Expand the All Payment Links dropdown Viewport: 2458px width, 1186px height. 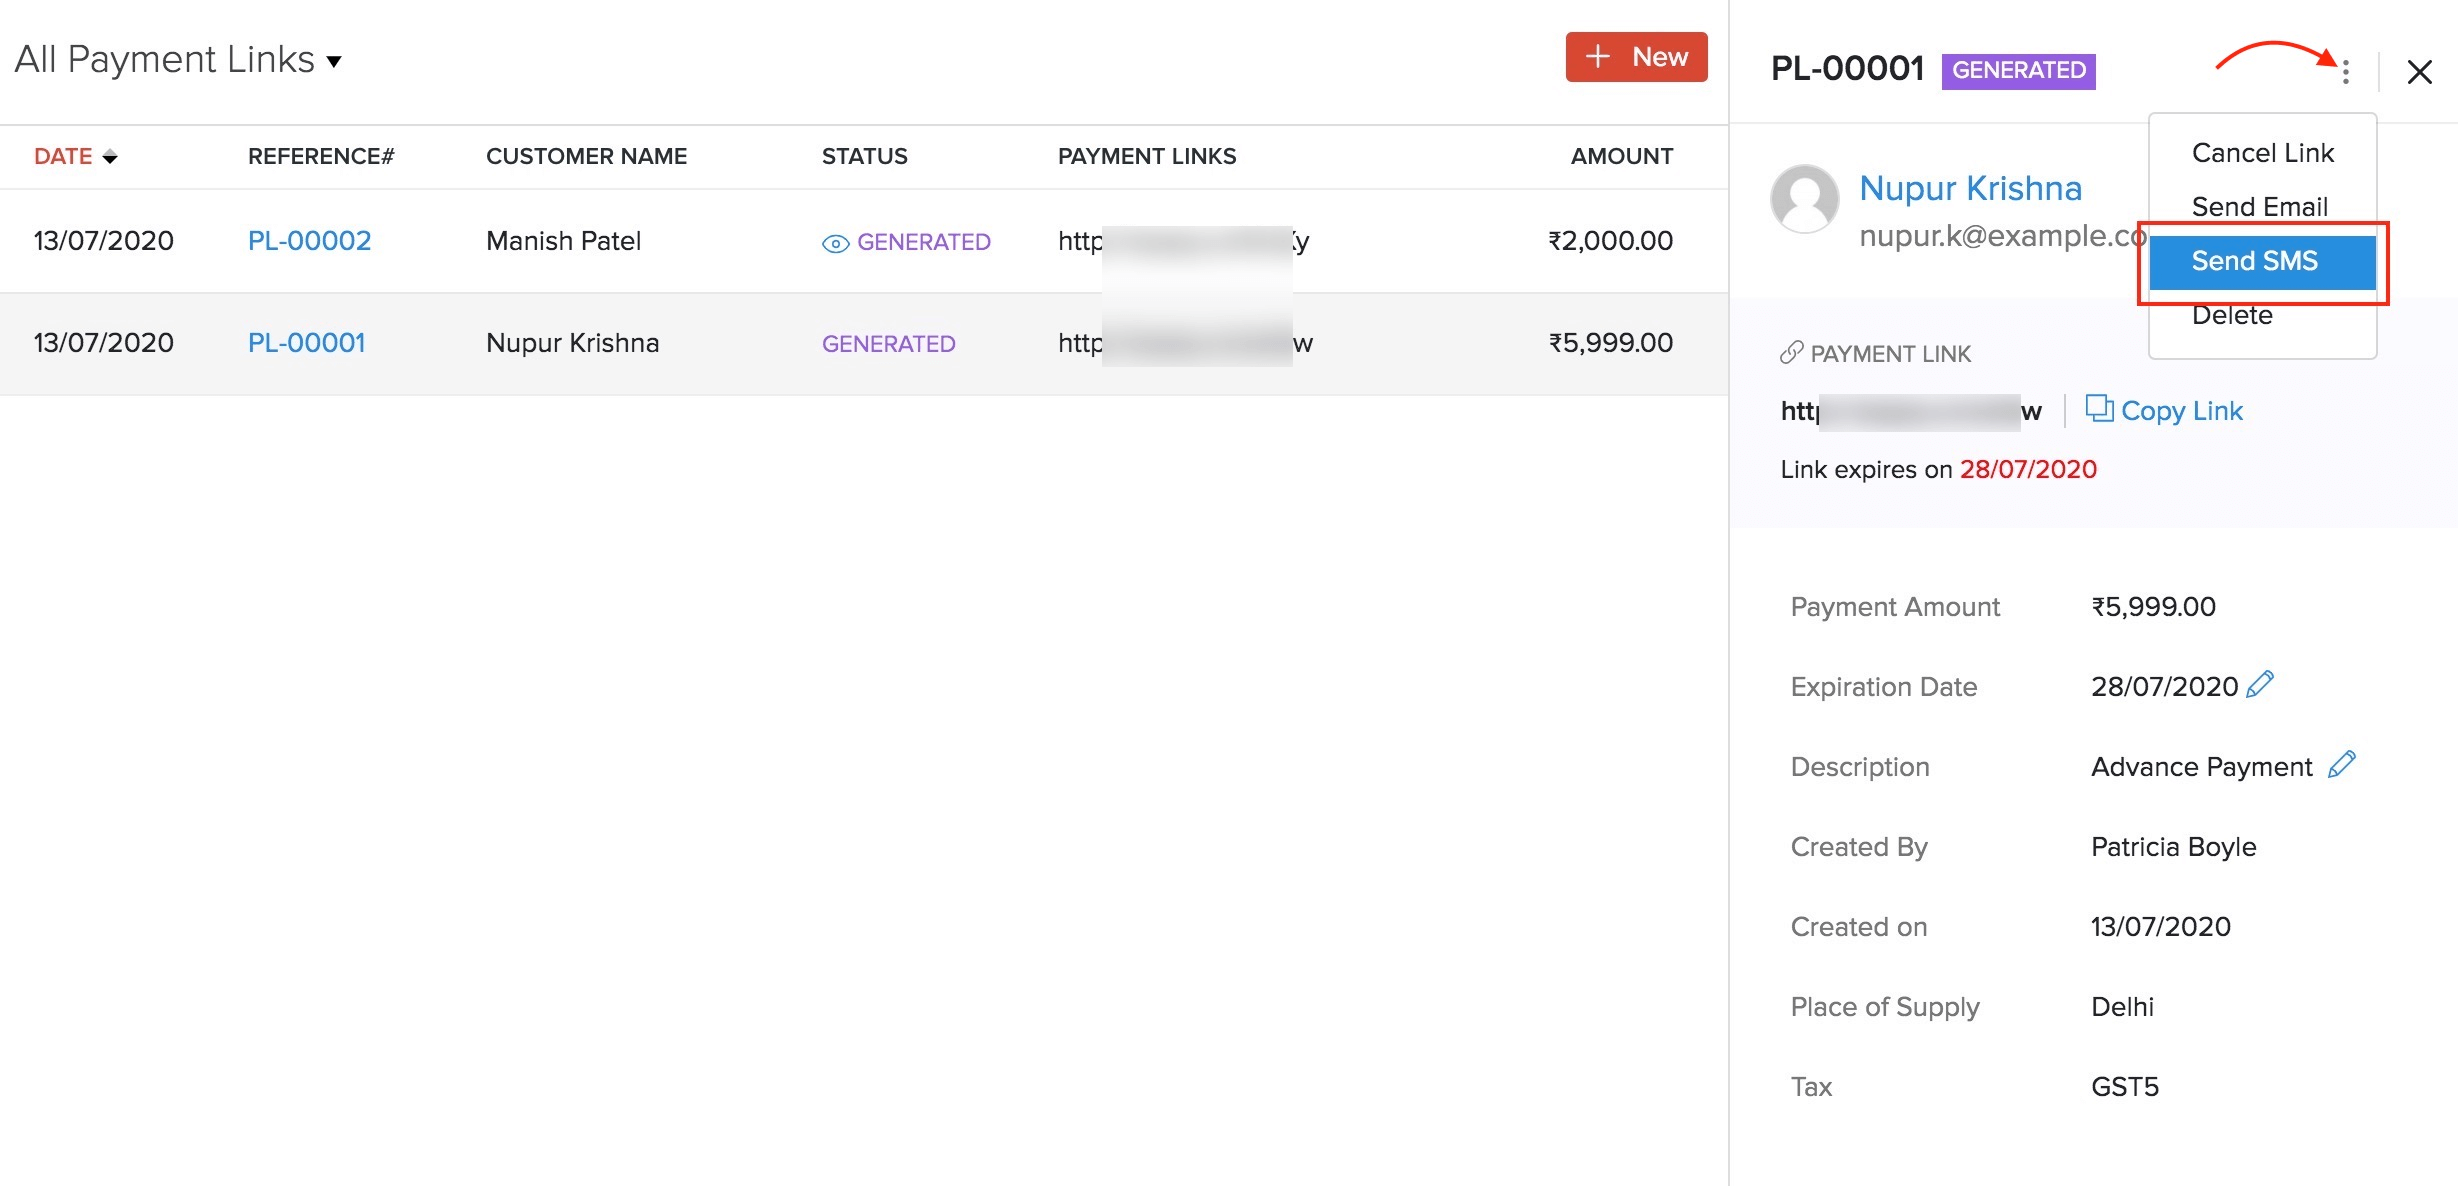[x=334, y=62]
